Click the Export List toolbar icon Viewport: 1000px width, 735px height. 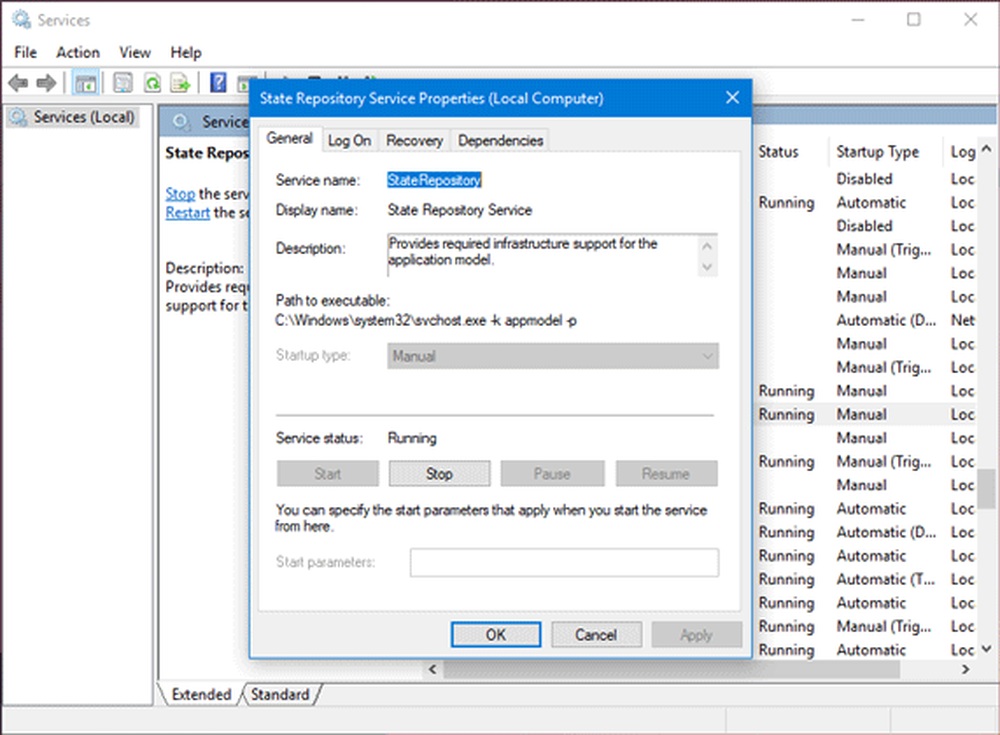click(x=180, y=83)
